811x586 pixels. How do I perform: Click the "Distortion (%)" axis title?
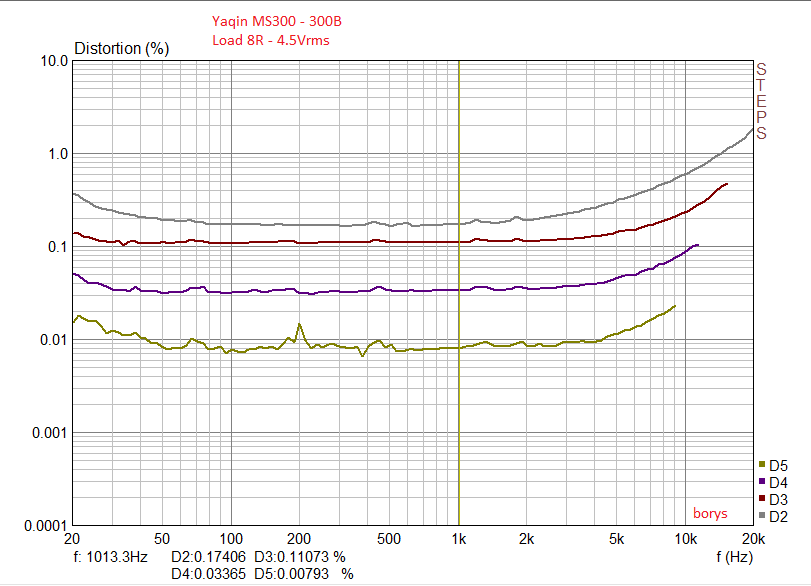[122, 49]
